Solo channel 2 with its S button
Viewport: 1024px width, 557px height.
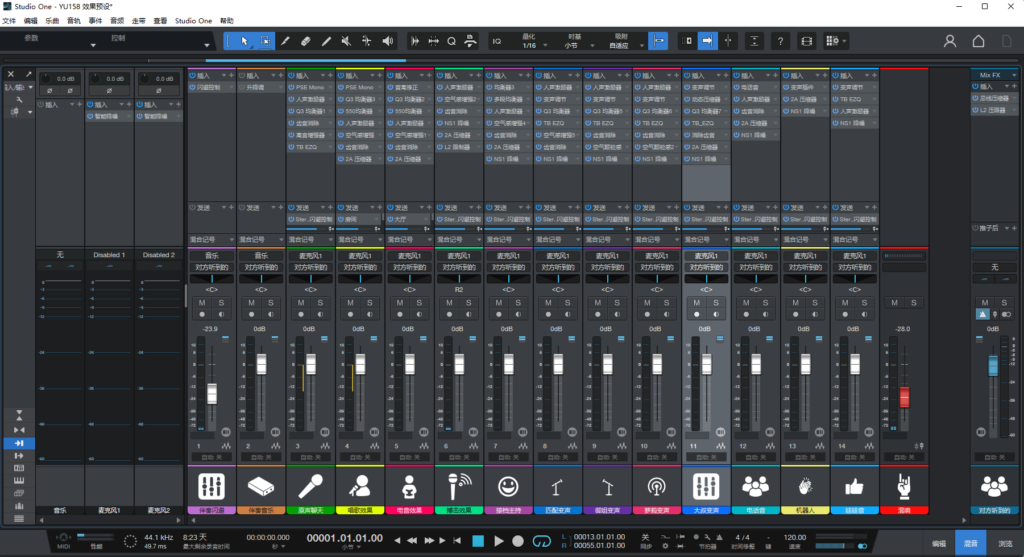pos(270,303)
